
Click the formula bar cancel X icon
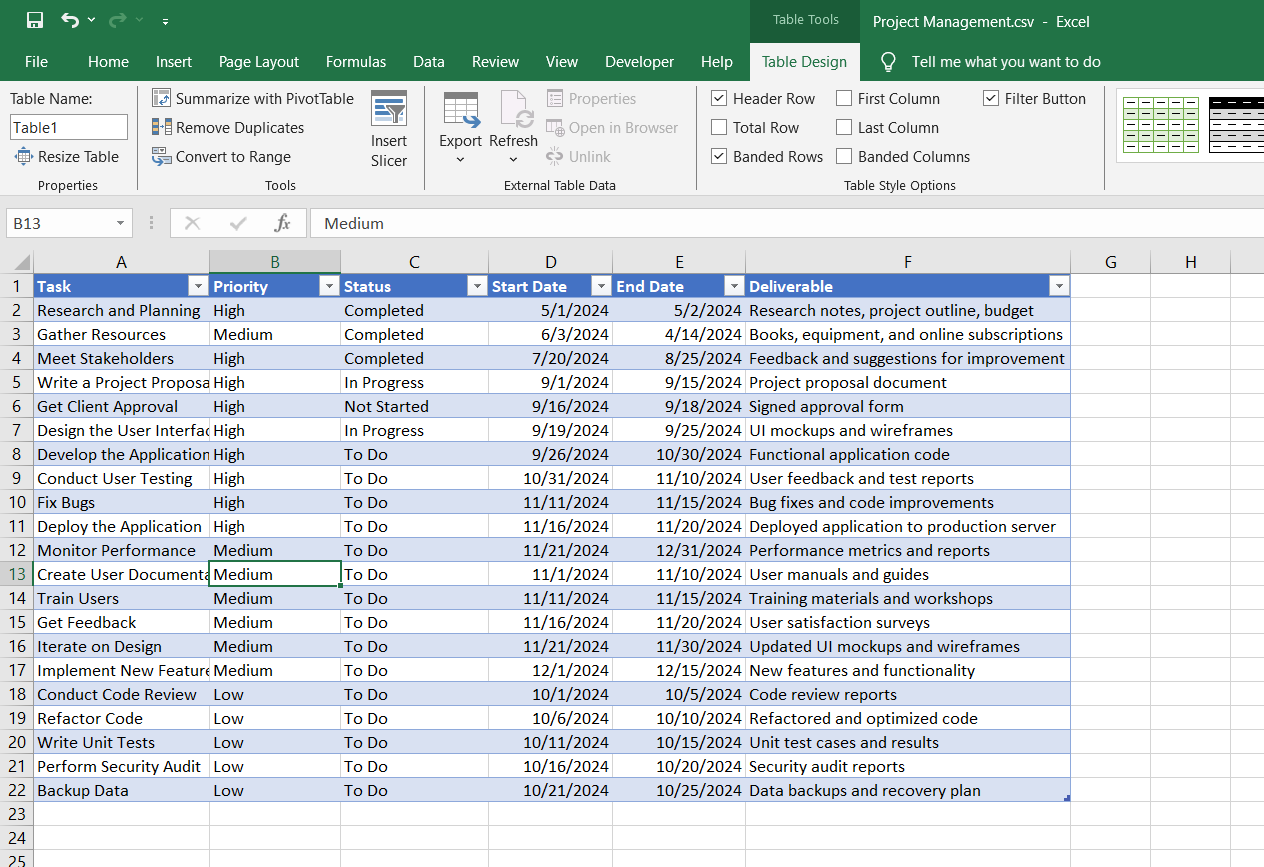(x=193, y=223)
